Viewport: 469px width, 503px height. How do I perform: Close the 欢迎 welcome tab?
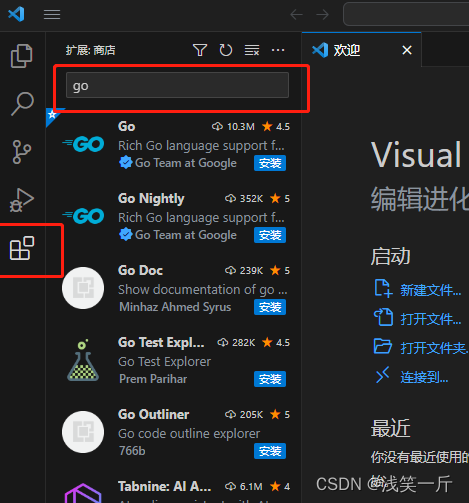[x=407, y=50]
